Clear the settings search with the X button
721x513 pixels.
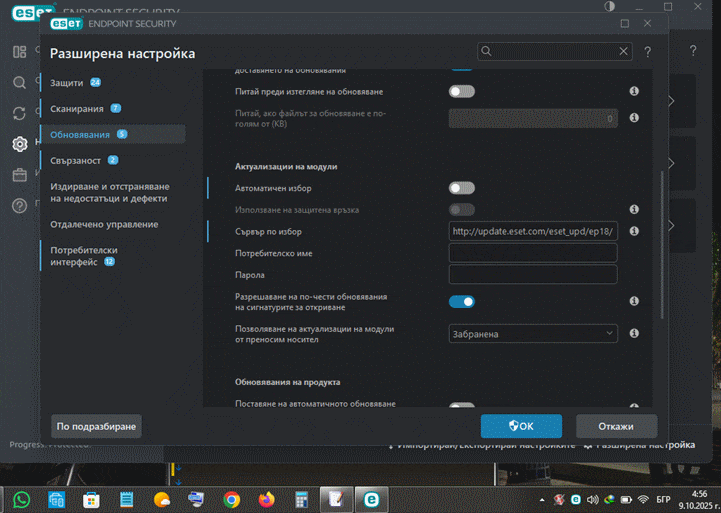point(623,51)
